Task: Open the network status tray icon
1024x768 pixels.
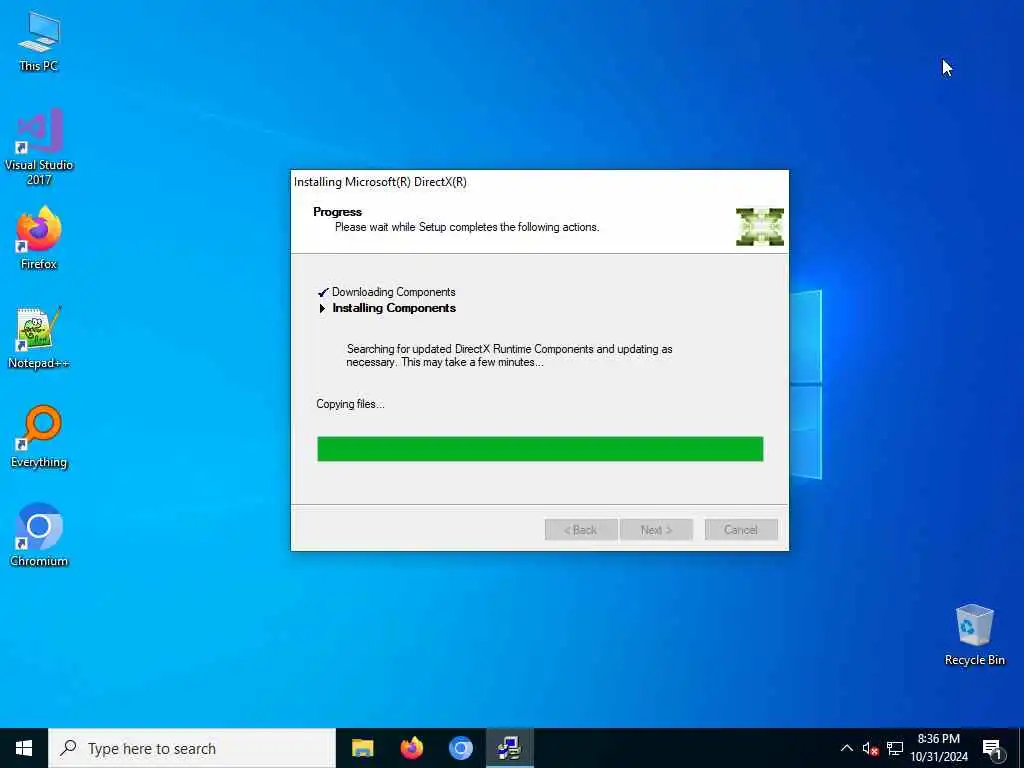Action: point(895,748)
